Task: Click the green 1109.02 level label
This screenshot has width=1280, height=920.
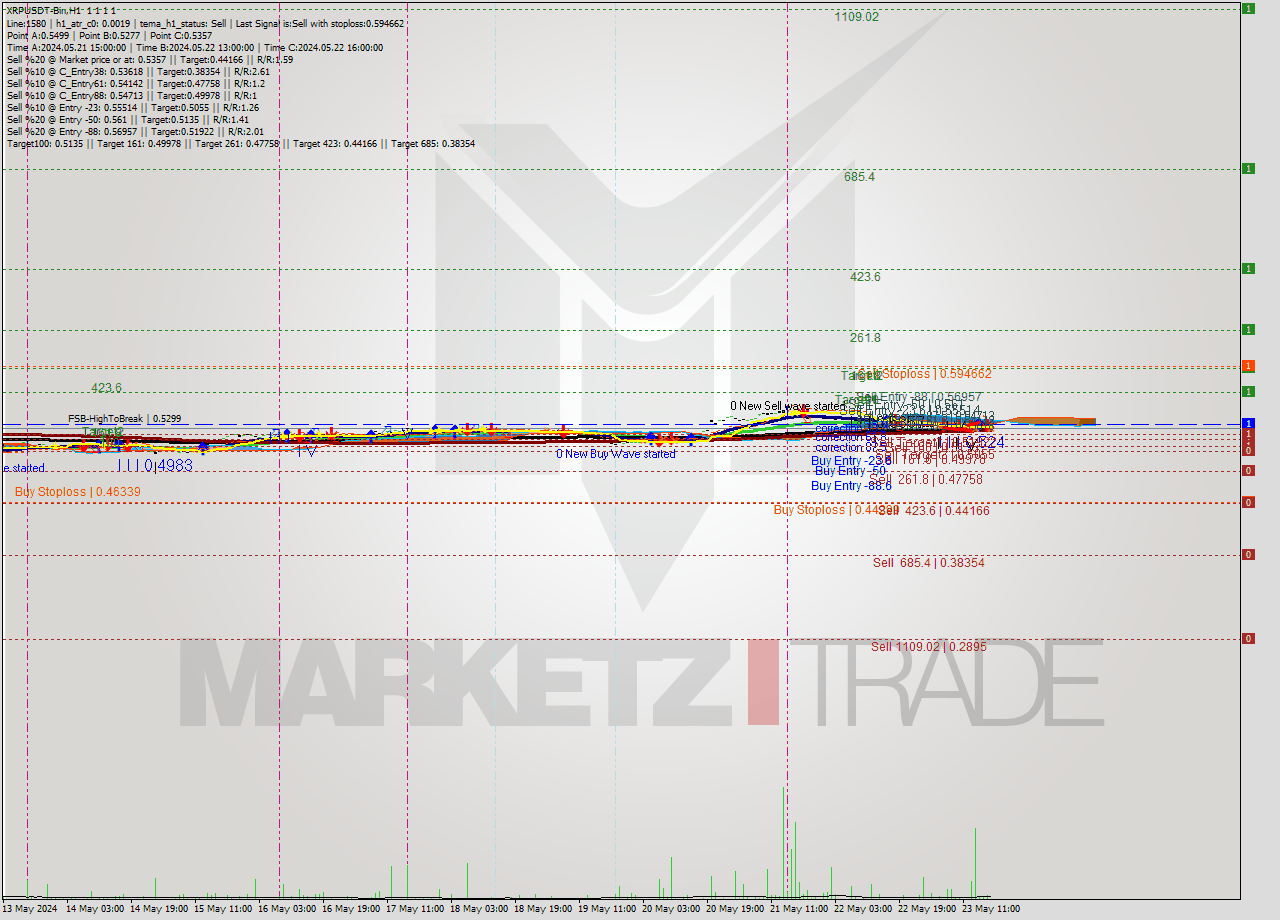Action: point(857,17)
